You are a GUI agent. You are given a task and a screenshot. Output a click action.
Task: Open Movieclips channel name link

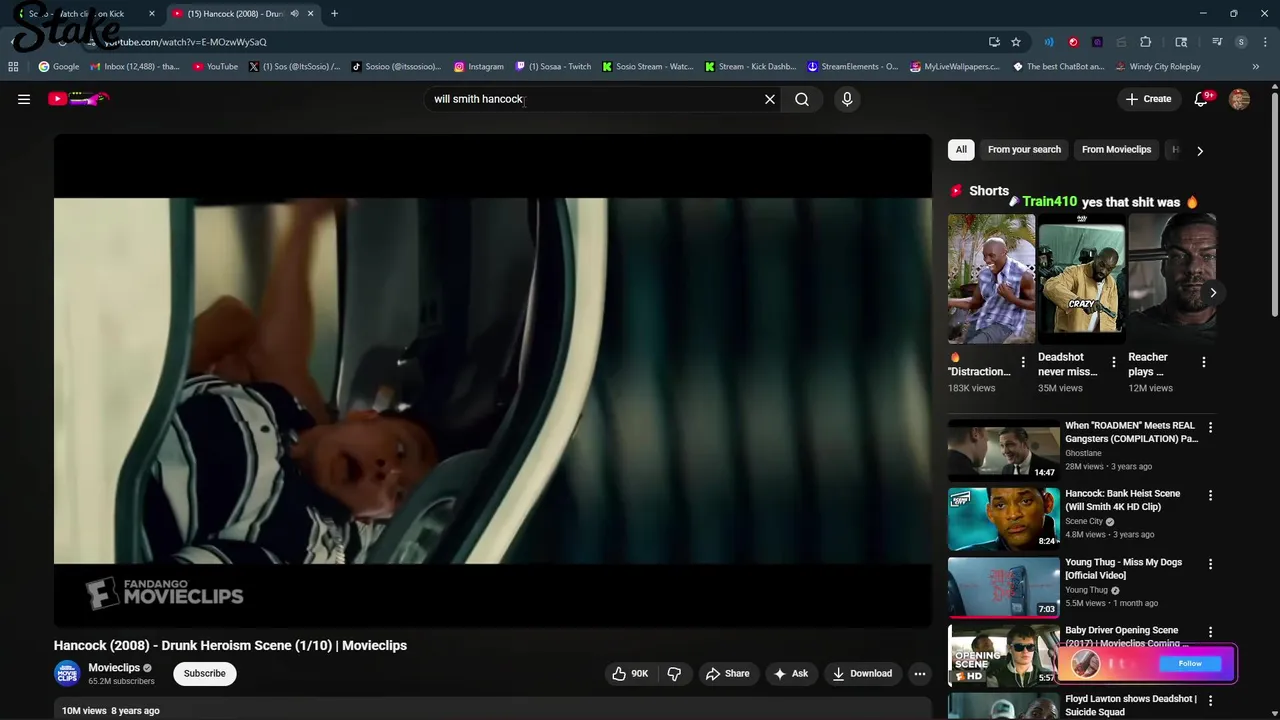click(x=114, y=667)
